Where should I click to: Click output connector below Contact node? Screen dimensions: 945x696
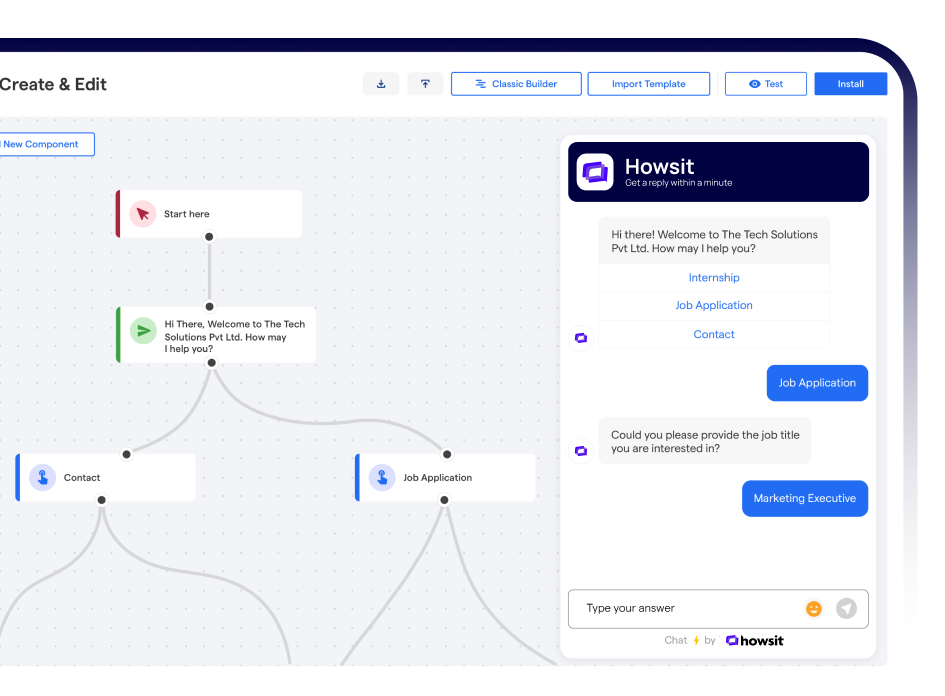102,500
